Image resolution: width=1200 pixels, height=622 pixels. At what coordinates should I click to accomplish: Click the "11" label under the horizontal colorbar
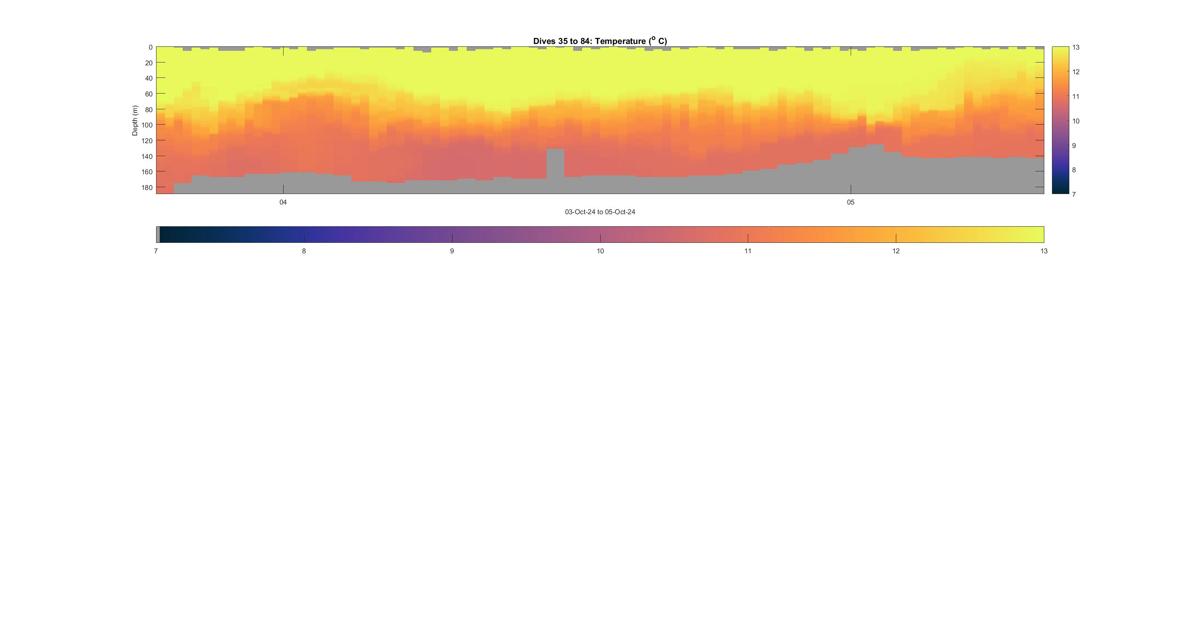(748, 251)
